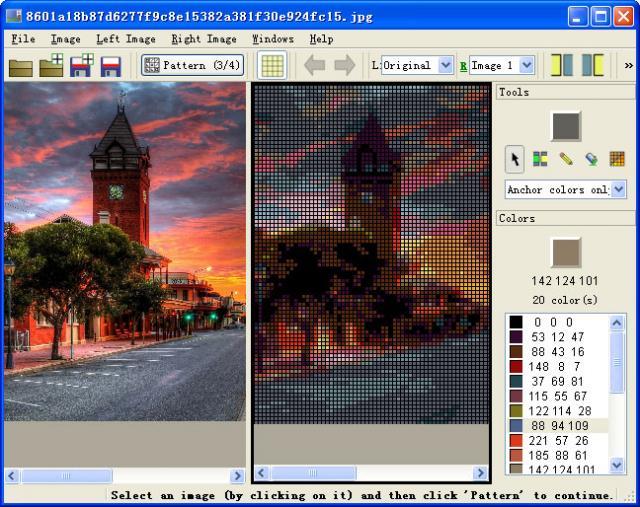Open the Right image 'Image 1' dropdown
The width and height of the screenshot is (640, 507).
(526, 65)
